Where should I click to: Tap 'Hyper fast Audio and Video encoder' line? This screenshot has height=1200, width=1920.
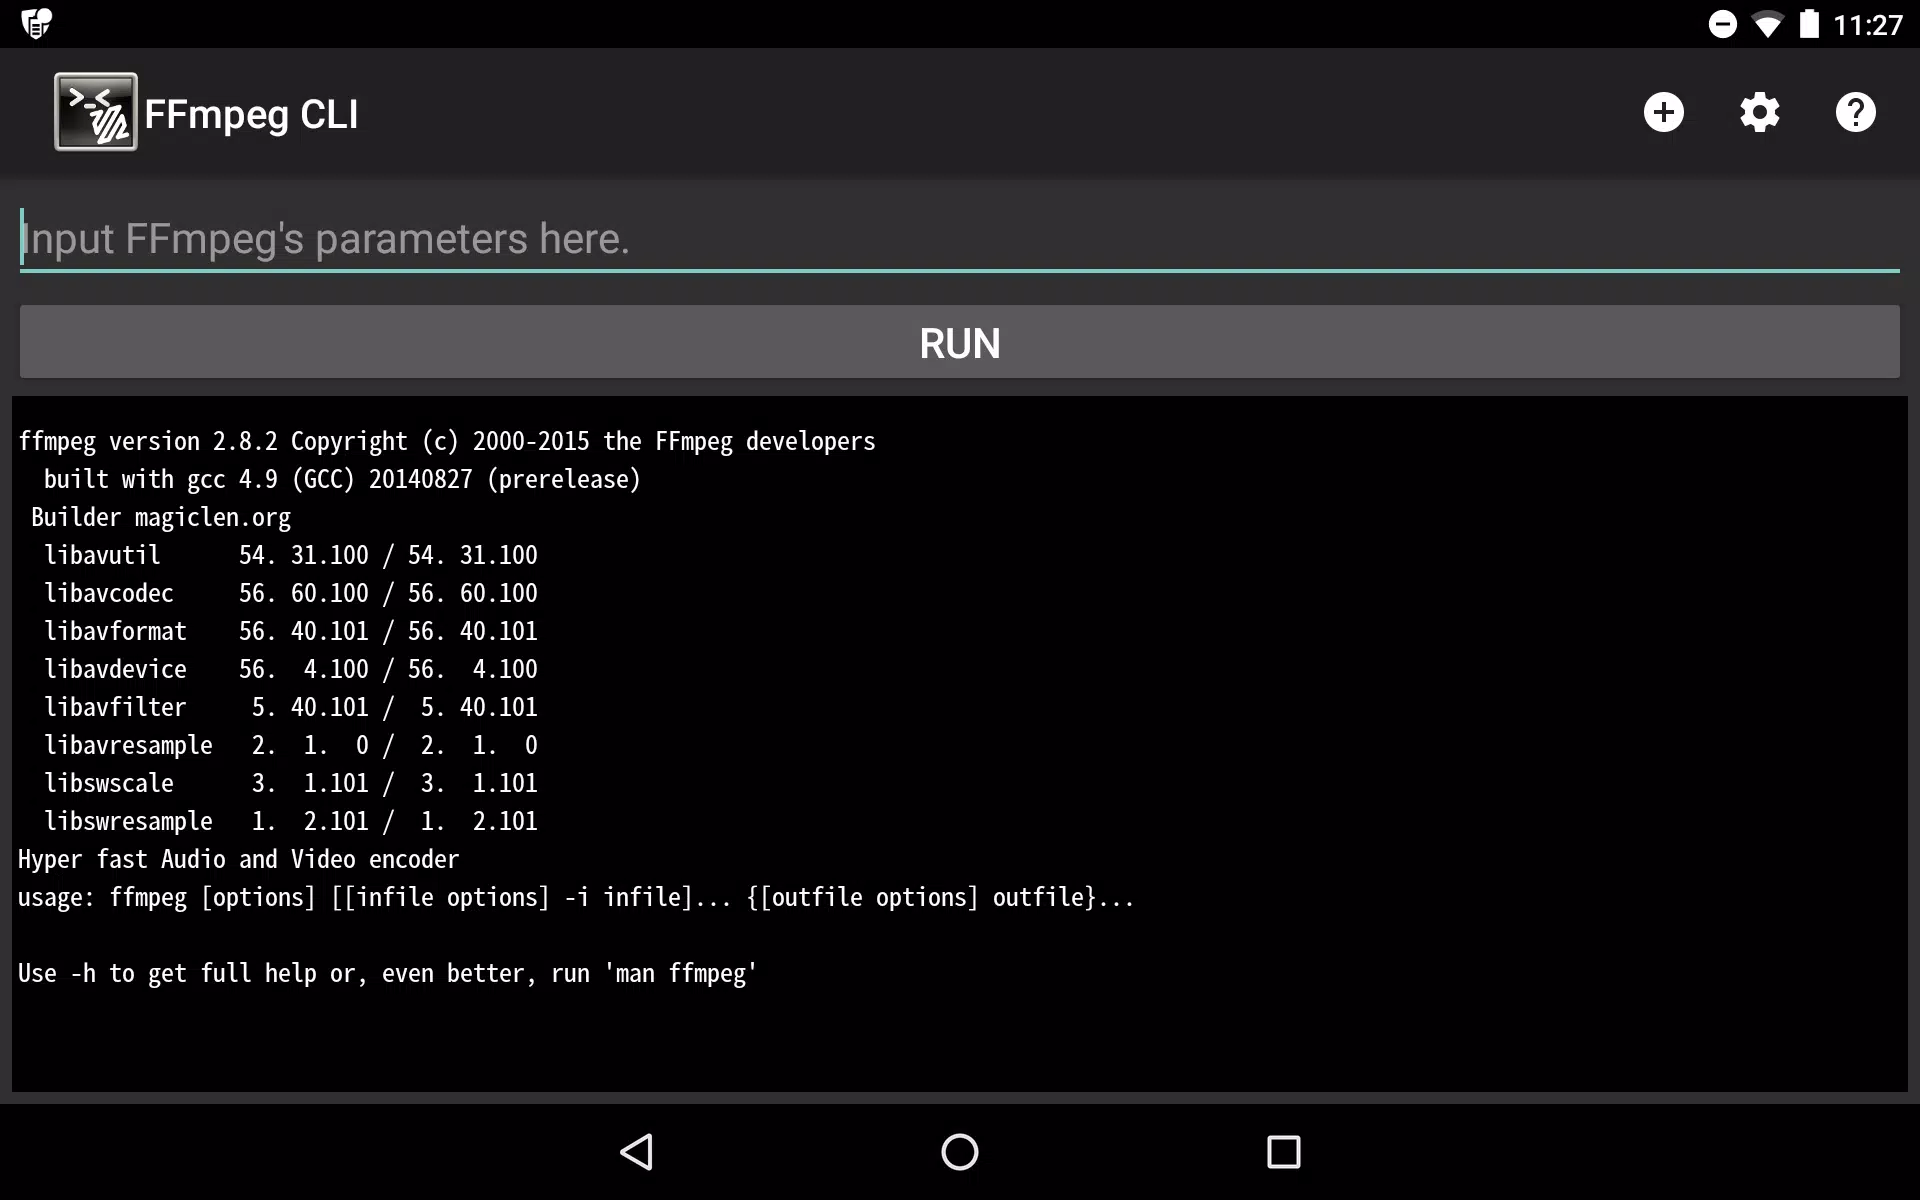click(239, 859)
